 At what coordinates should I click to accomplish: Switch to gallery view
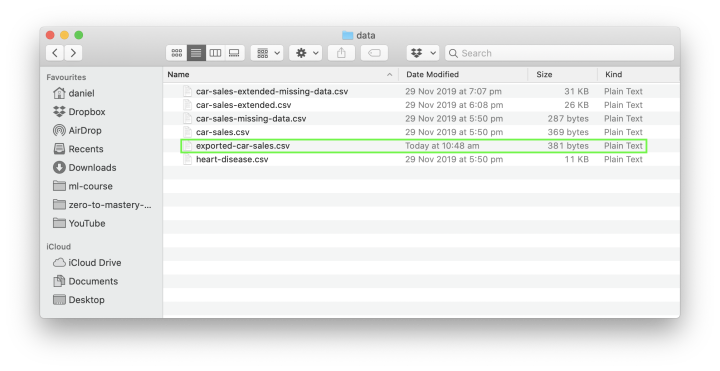point(234,53)
